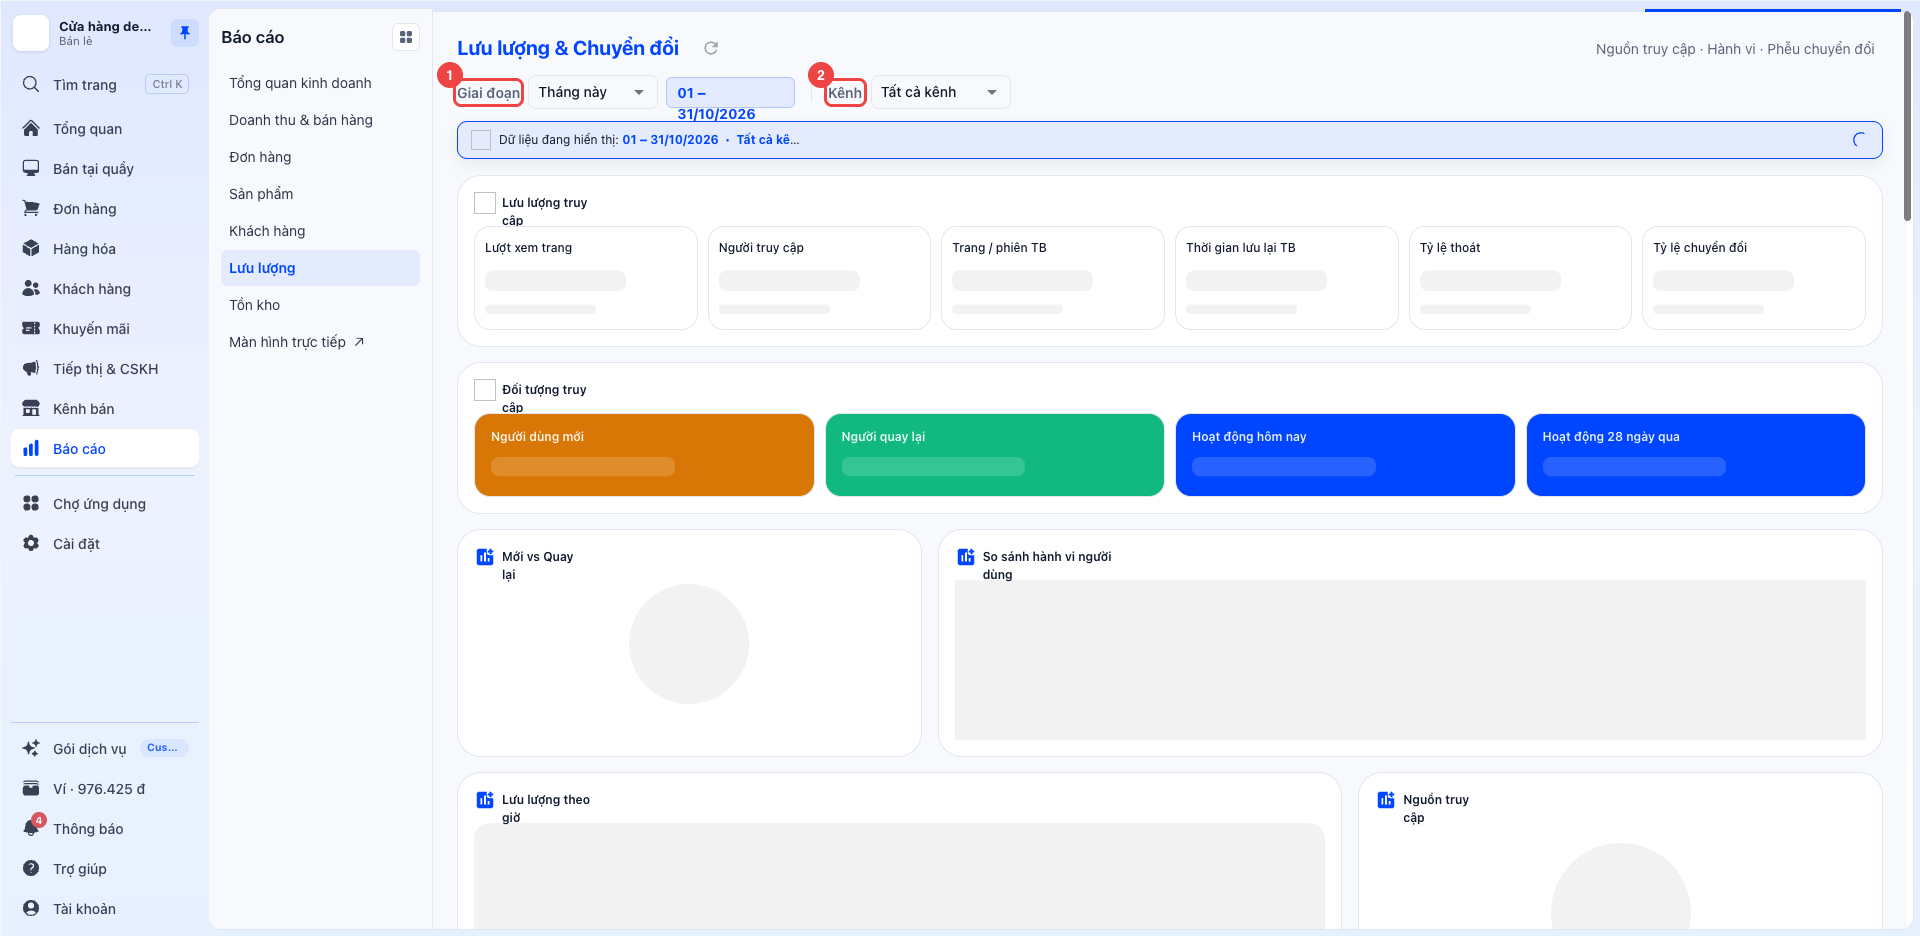Expand the Tất cả kênh channel dropdown
The height and width of the screenshot is (936, 1920).
[x=940, y=92]
